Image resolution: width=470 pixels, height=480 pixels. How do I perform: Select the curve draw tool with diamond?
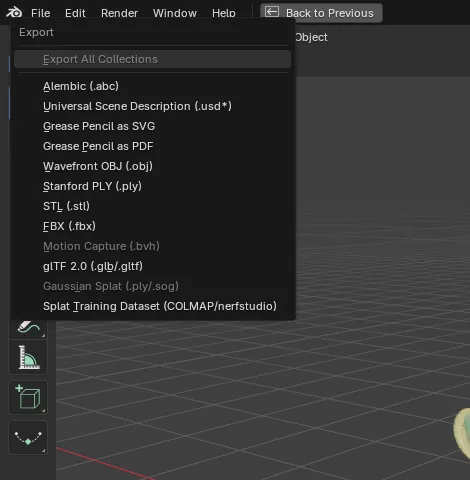(x=28, y=437)
